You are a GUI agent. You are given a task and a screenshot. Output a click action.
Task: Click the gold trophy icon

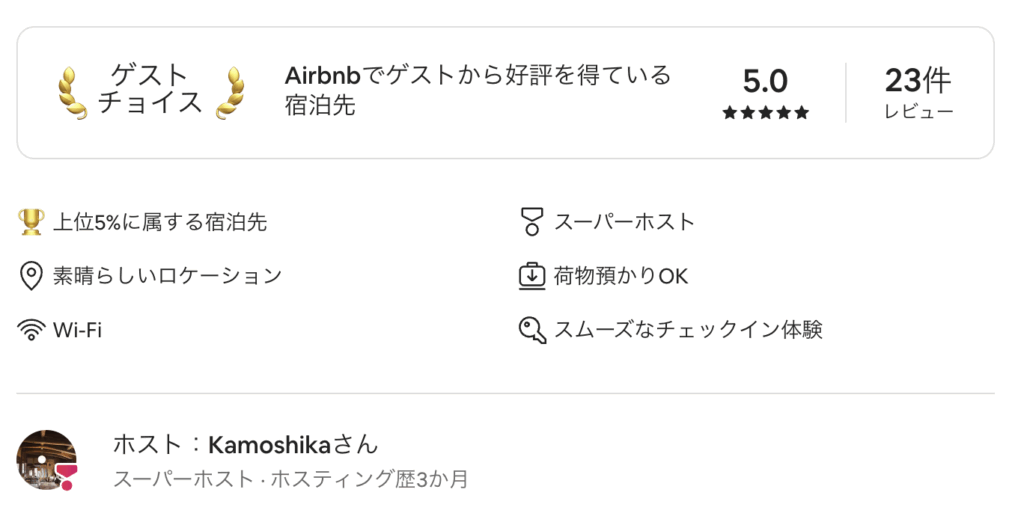(x=32, y=222)
